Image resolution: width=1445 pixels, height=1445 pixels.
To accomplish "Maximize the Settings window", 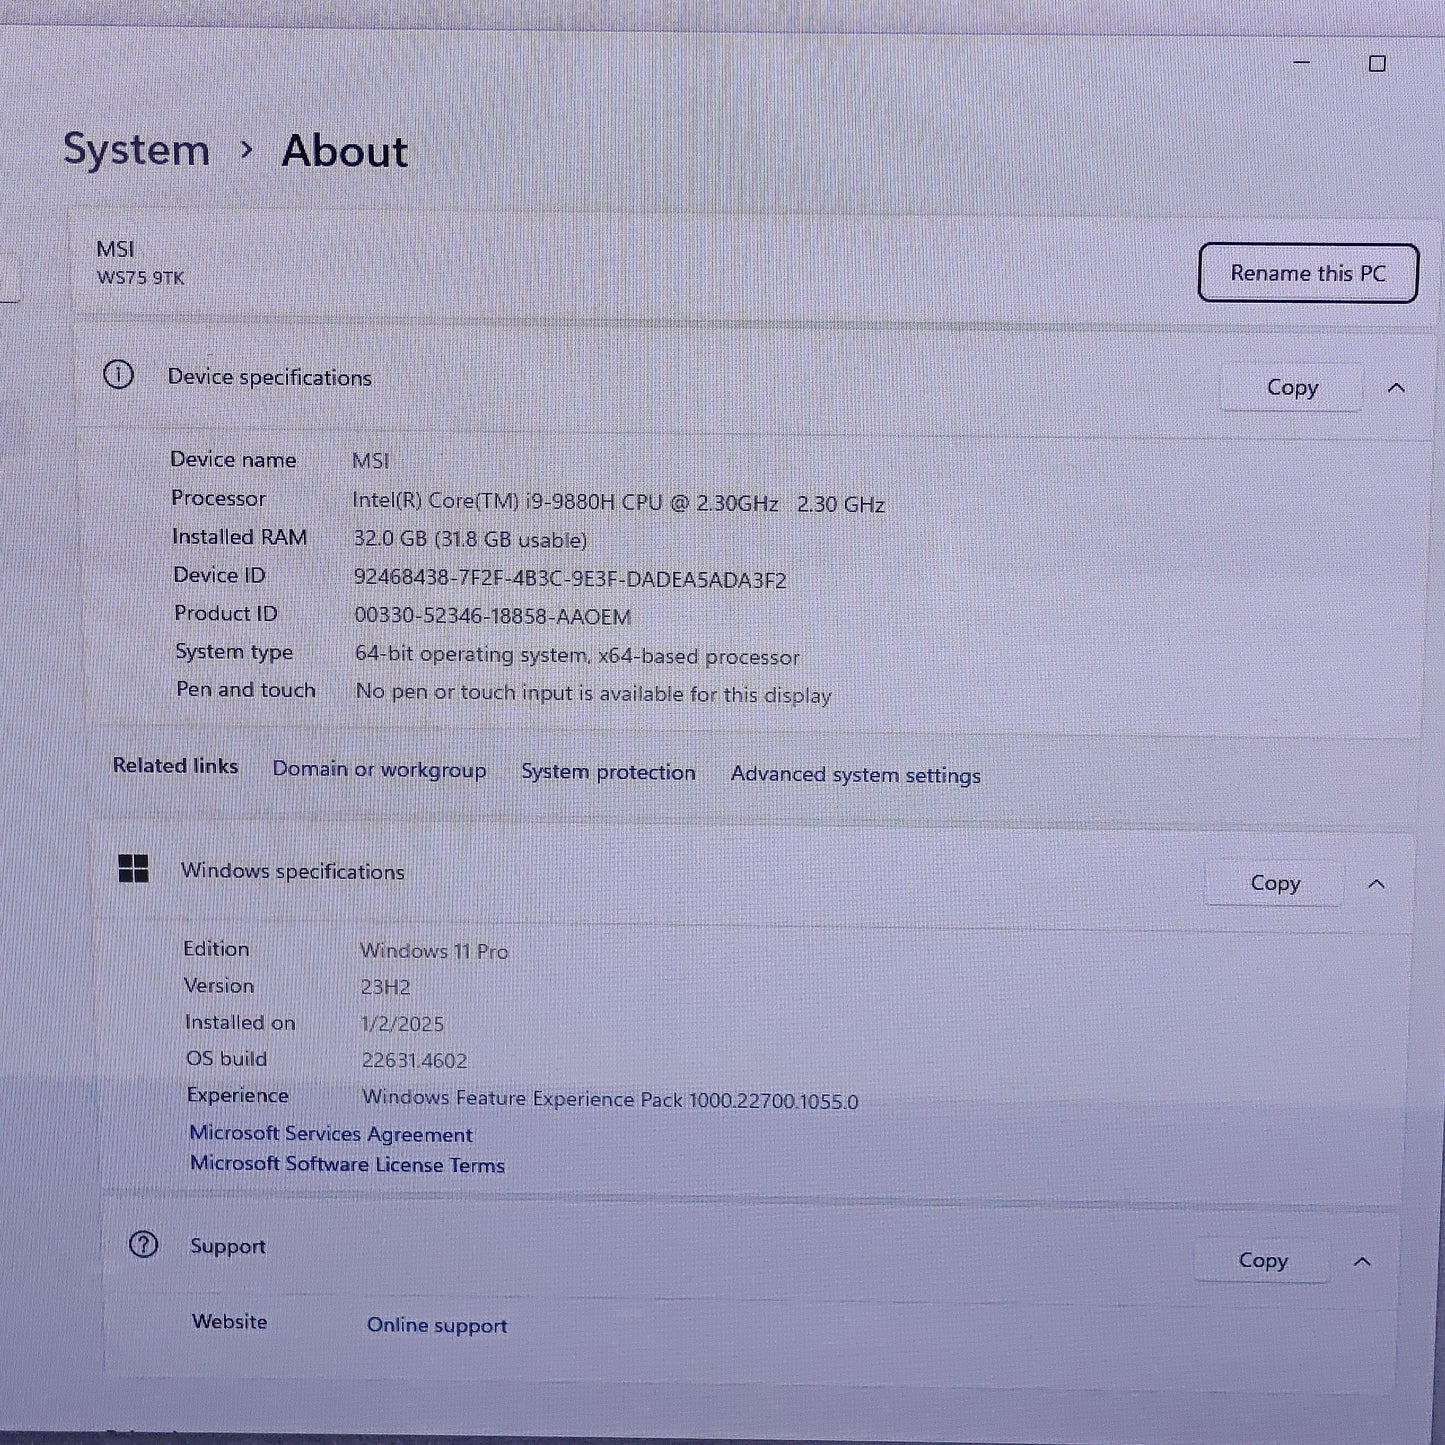I will [1377, 64].
